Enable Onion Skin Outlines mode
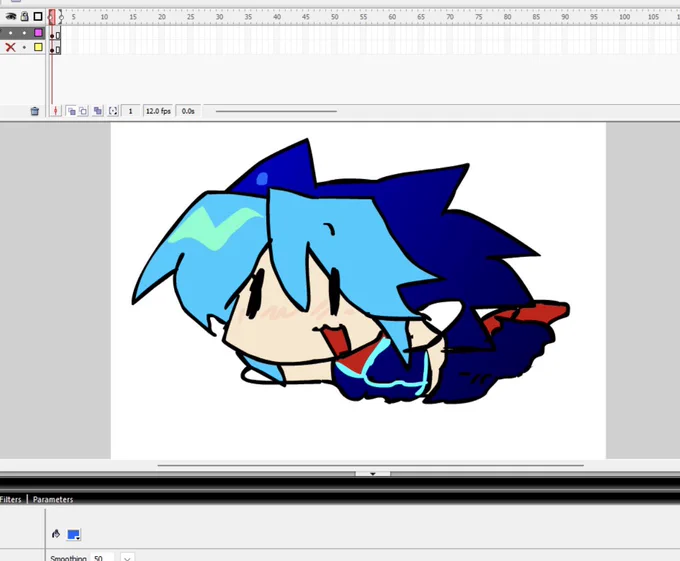 83,111
